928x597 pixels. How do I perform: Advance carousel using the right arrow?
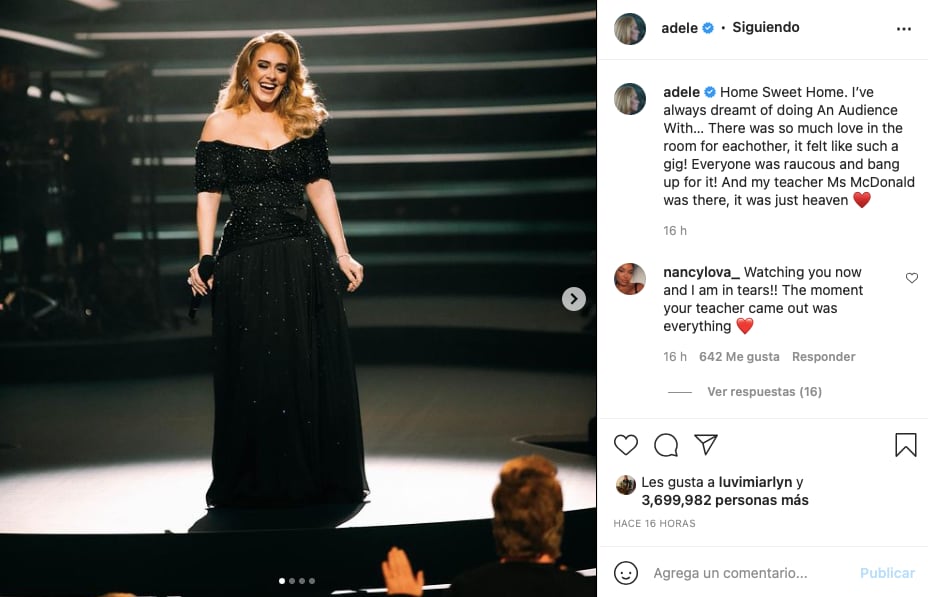click(x=573, y=298)
